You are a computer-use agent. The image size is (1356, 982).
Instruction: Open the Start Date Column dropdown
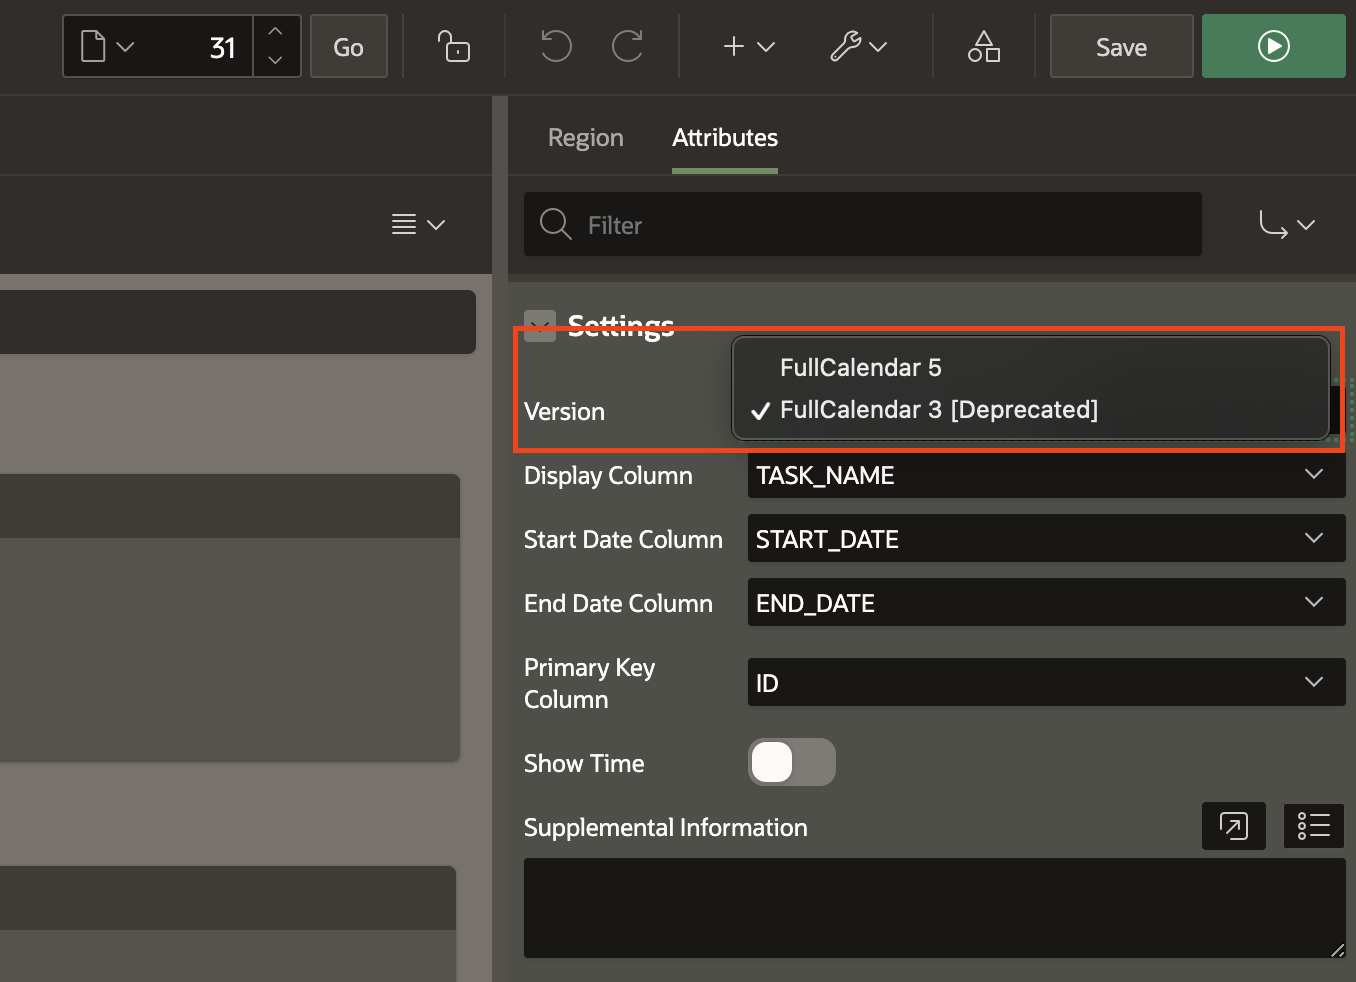point(1045,539)
